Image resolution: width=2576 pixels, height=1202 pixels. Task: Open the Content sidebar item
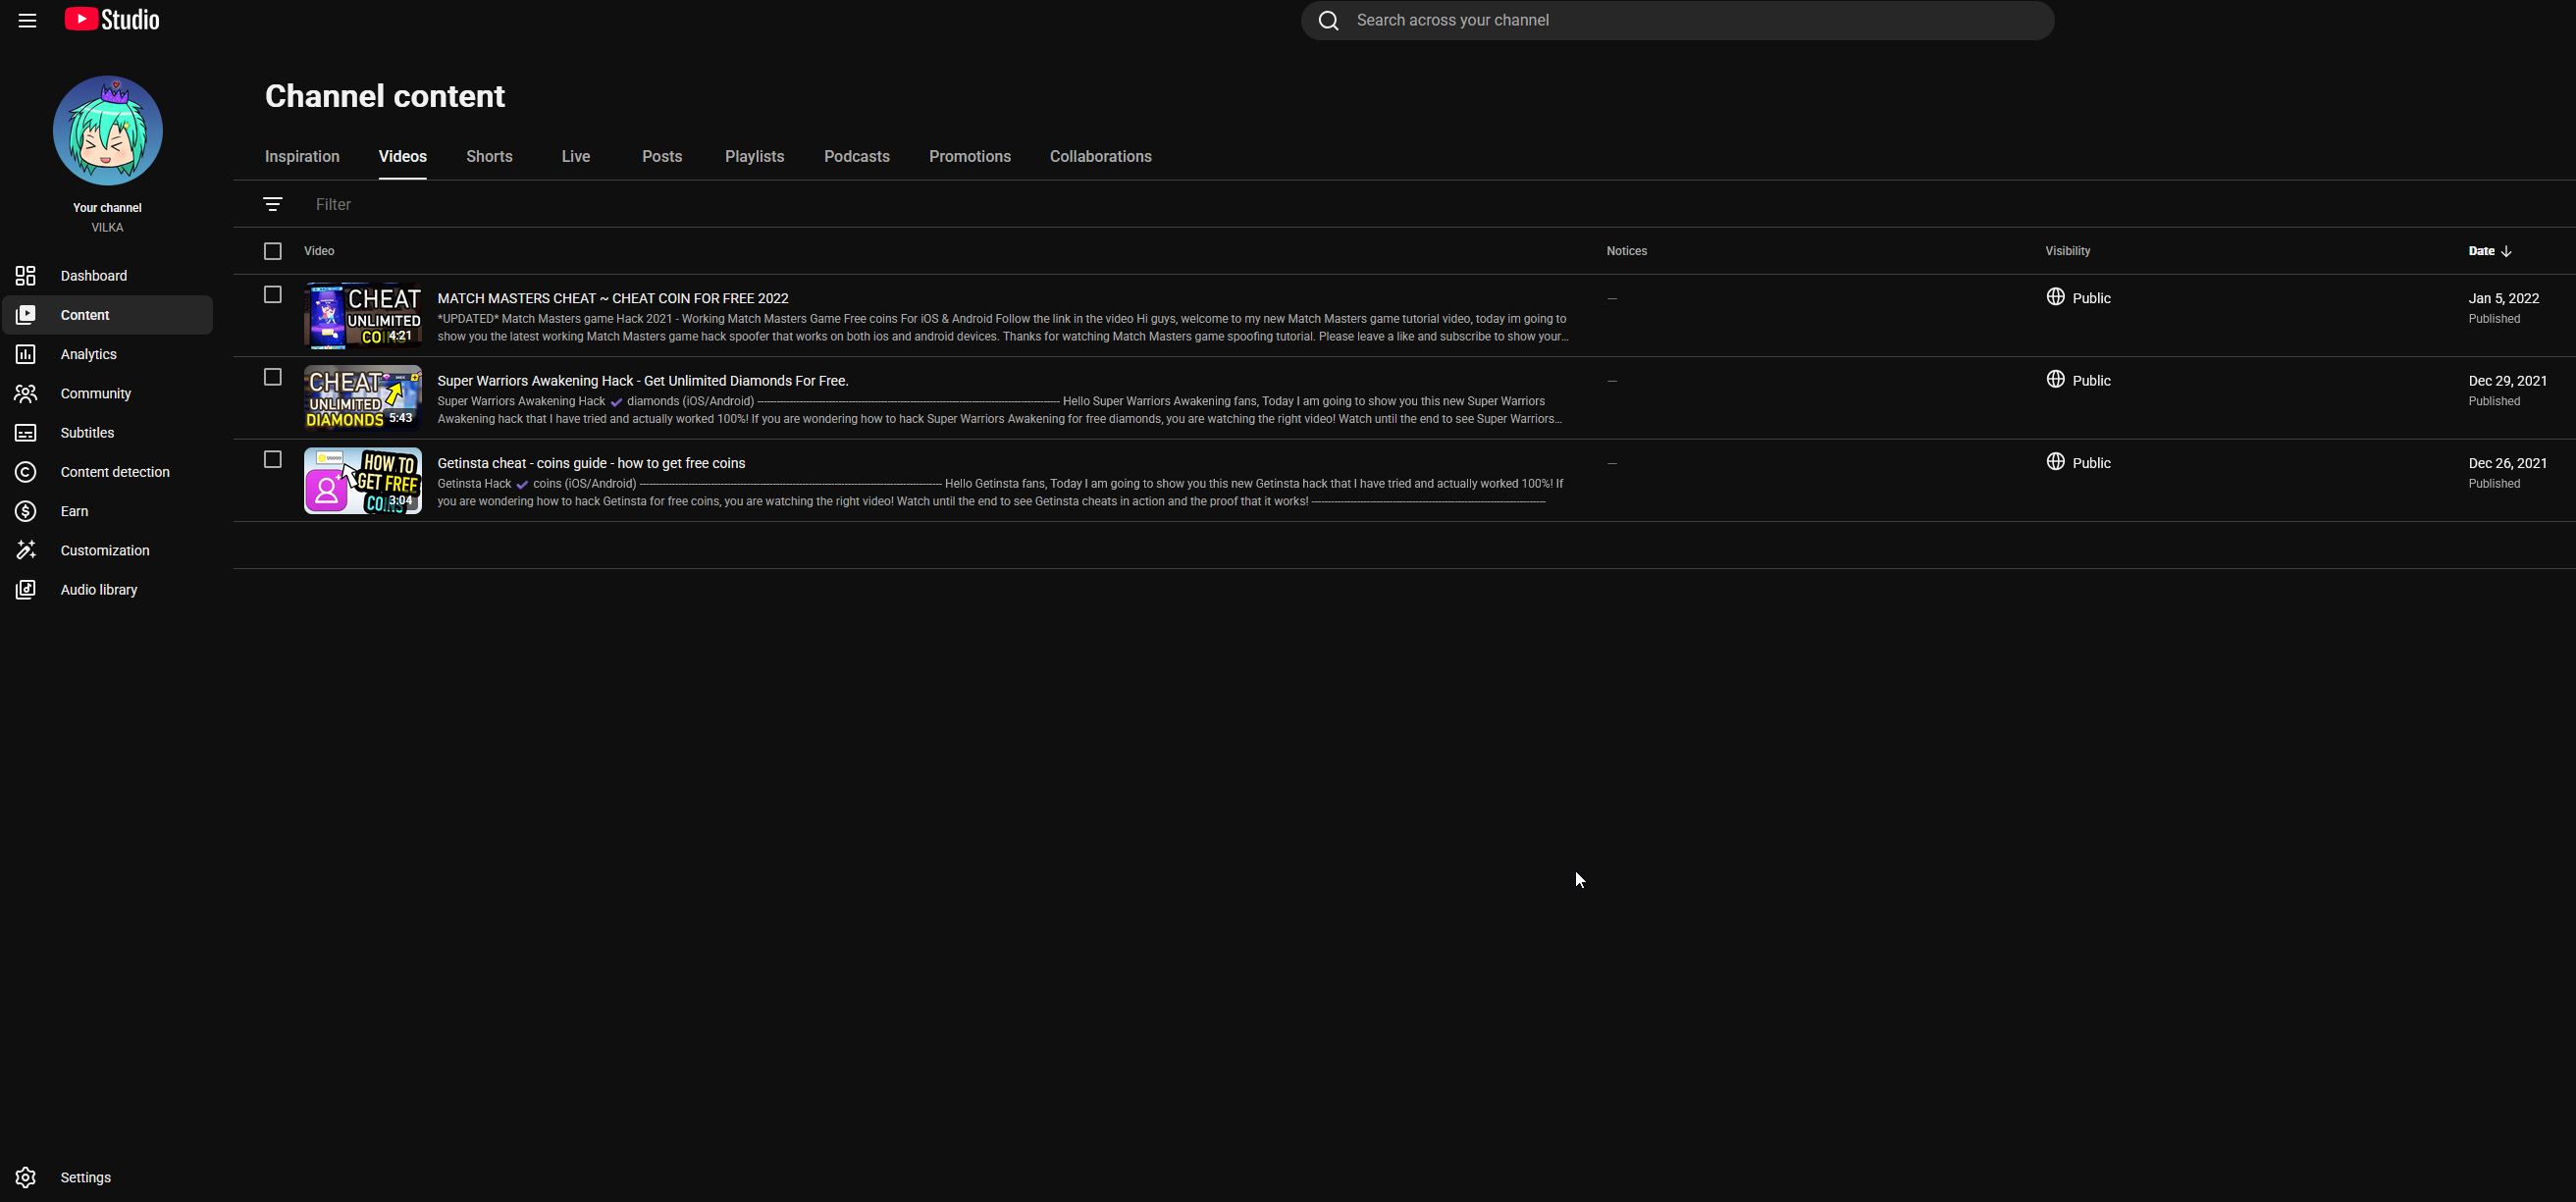point(108,315)
